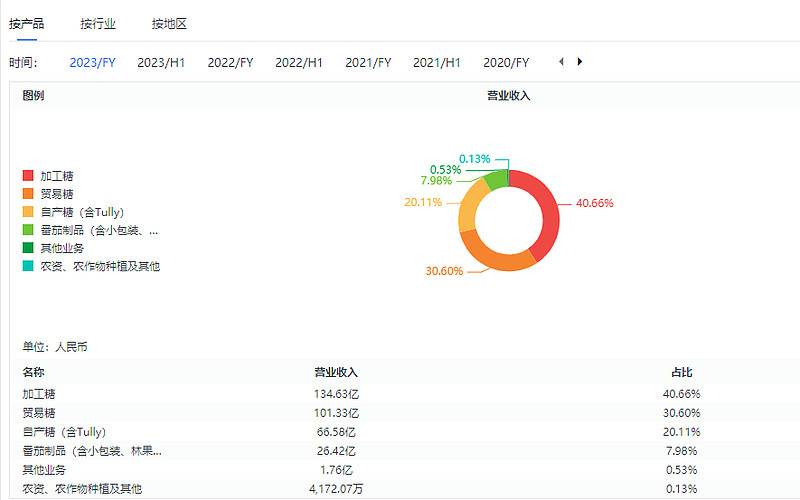Select the 按产品 tab
This screenshot has width=800, height=500.
(x=27, y=24)
